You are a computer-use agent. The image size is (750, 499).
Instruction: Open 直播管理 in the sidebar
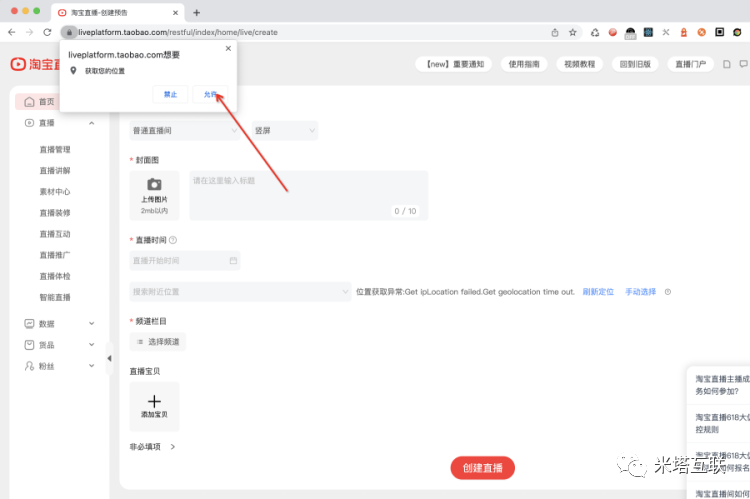[55, 149]
